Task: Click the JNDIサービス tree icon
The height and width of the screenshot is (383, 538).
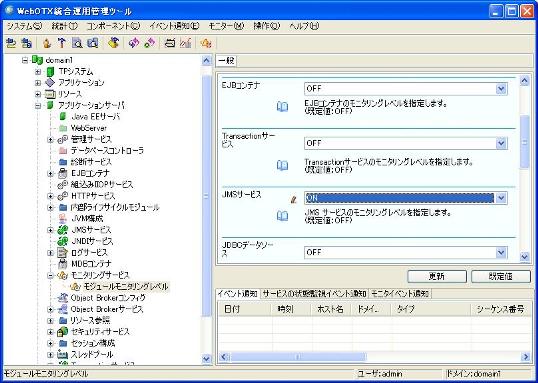Action: [x=63, y=241]
